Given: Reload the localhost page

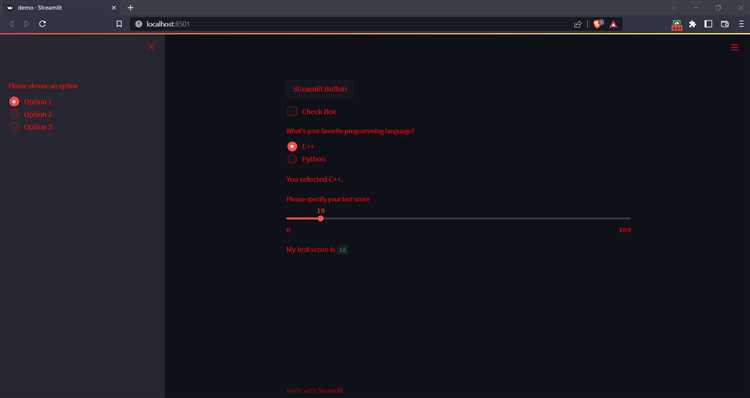Looking at the screenshot, I should coord(43,24).
